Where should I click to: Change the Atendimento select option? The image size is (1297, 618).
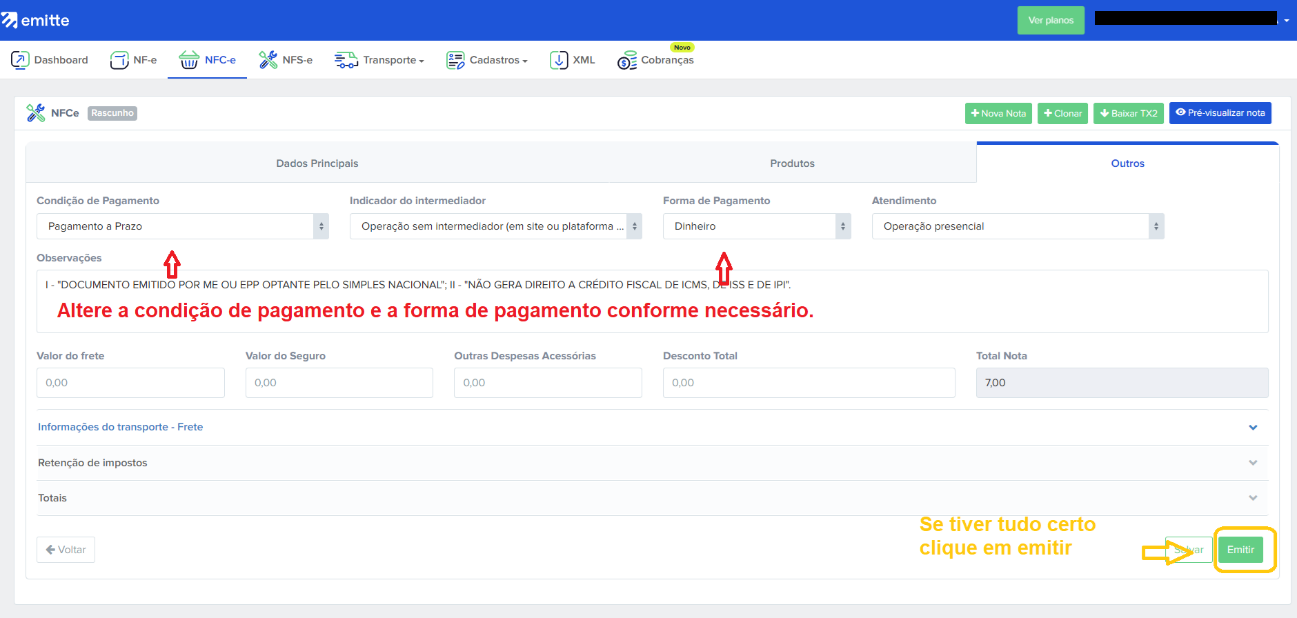tap(1017, 226)
